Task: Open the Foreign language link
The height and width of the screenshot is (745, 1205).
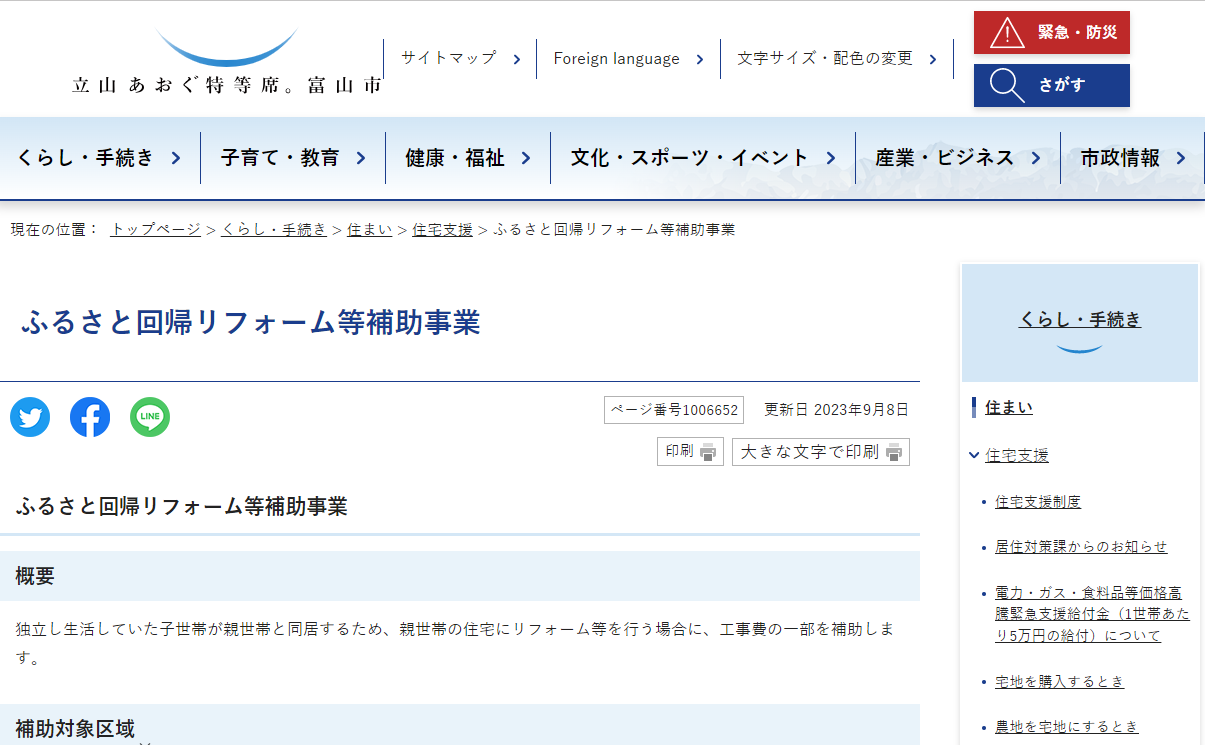Action: tap(616, 59)
